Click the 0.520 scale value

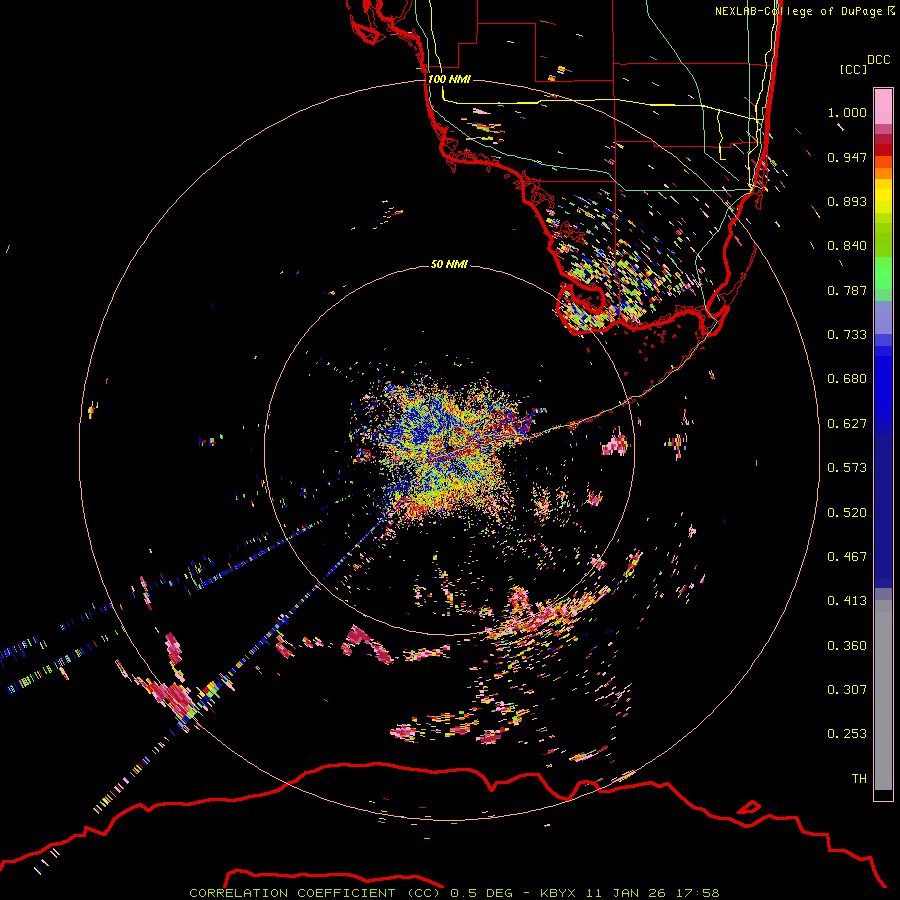click(x=847, y=513)
